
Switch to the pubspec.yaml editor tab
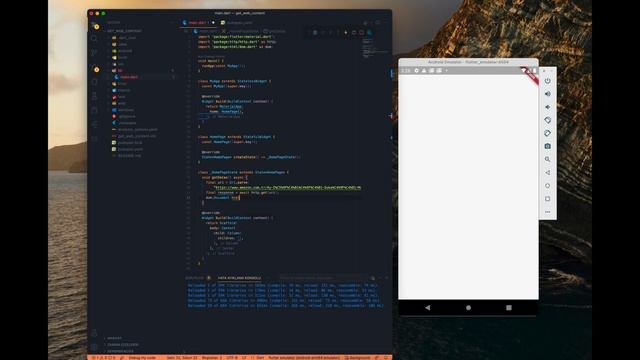237,23
